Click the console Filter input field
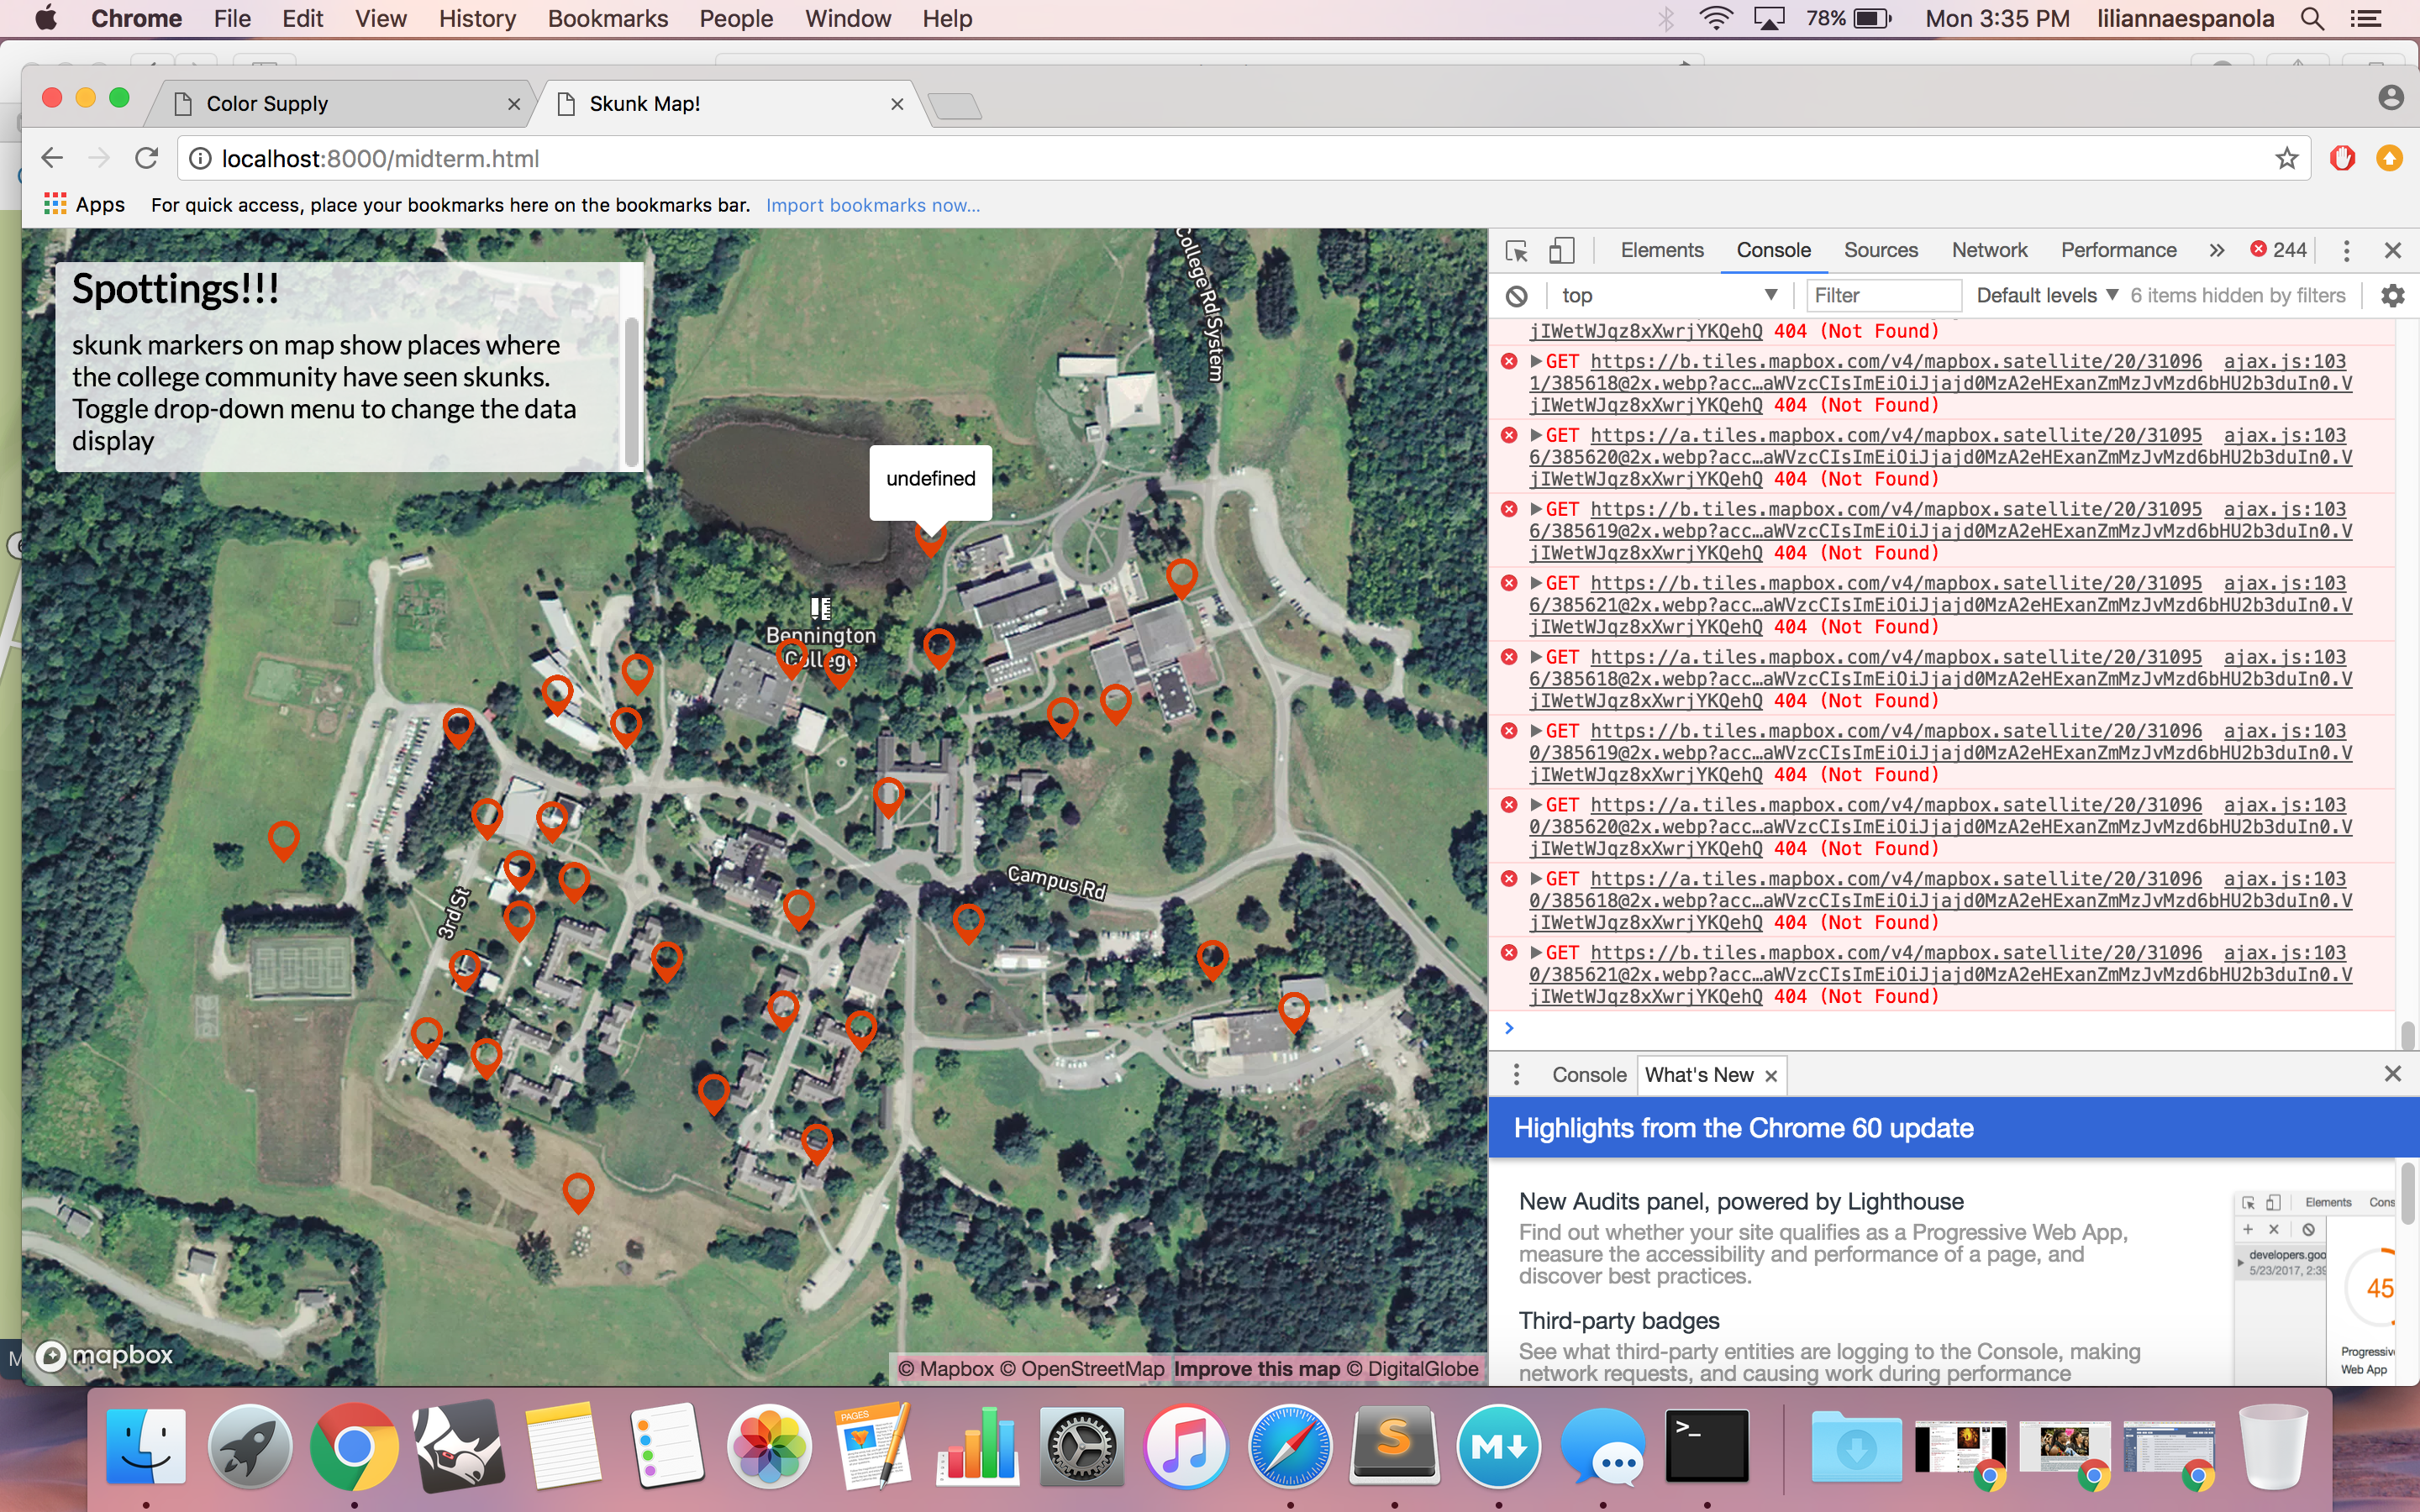Viewport: 2420px width, 1512px height. click(1882, 296)
